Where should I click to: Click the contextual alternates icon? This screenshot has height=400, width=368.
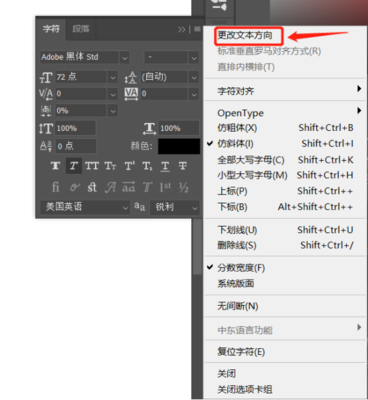click(x=75, y=187)
